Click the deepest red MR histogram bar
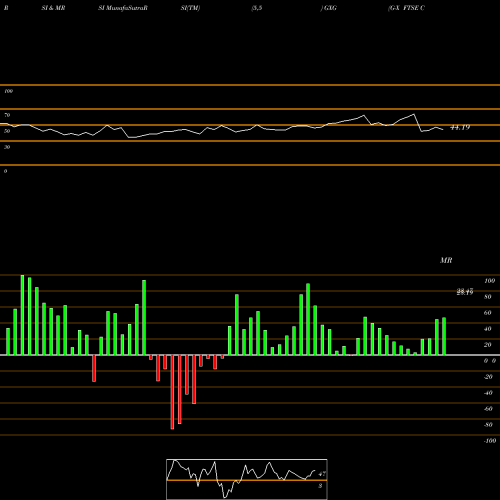500x500 pixels. pos(172,392)
